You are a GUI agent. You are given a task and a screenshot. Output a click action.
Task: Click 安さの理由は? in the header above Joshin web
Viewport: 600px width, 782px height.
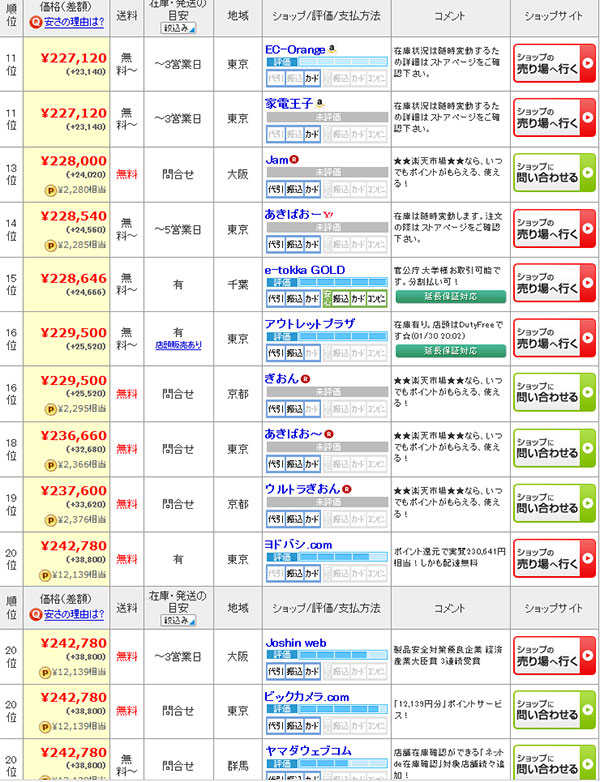pos(74,614)
